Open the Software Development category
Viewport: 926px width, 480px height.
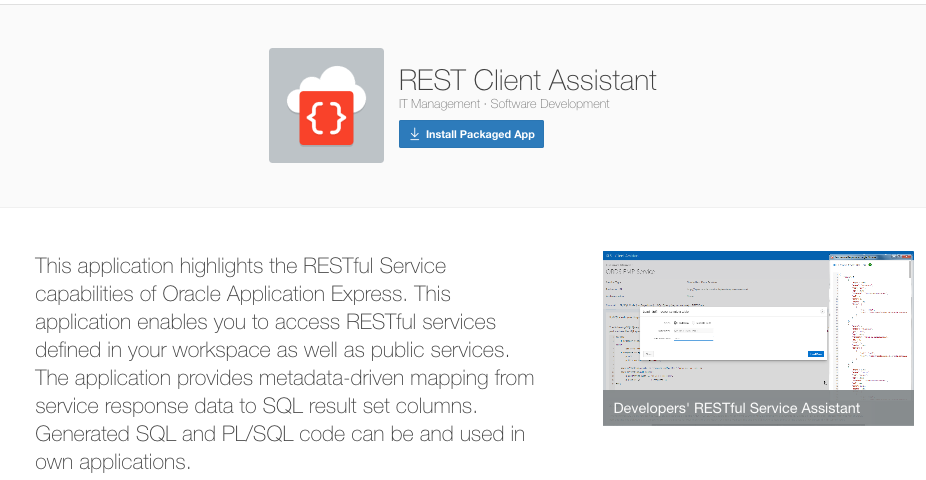click(549, 104)
